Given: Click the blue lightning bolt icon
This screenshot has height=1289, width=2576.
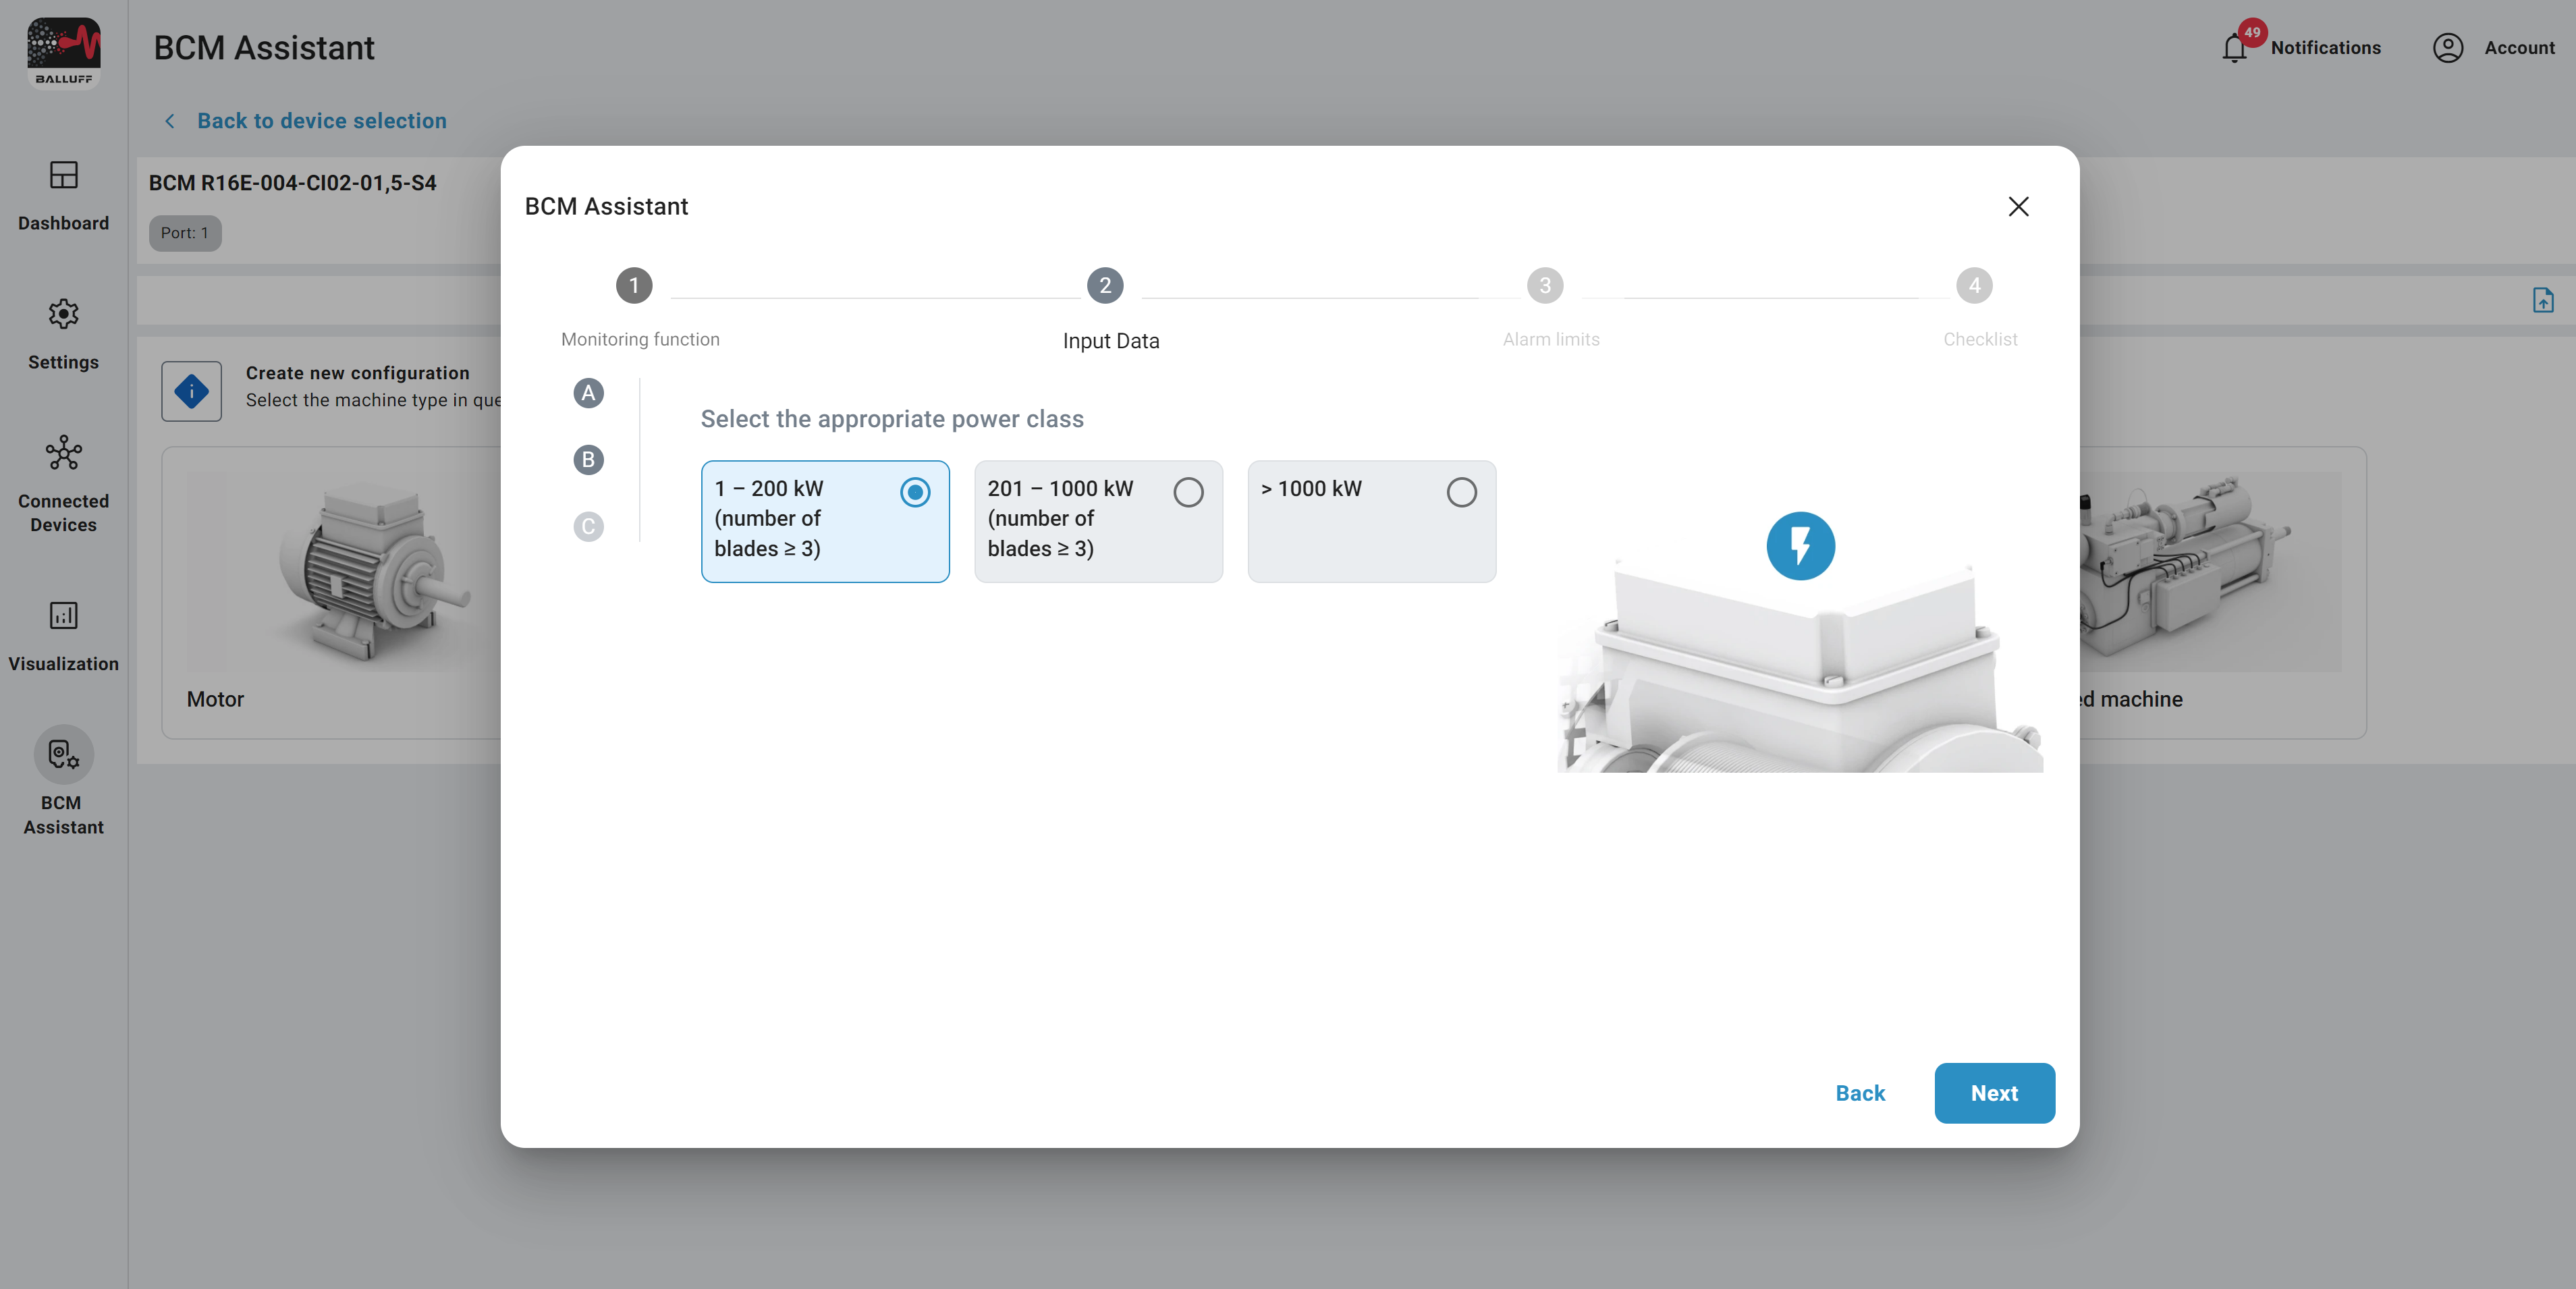Looking at the screenshot, I should point(1800,546).
